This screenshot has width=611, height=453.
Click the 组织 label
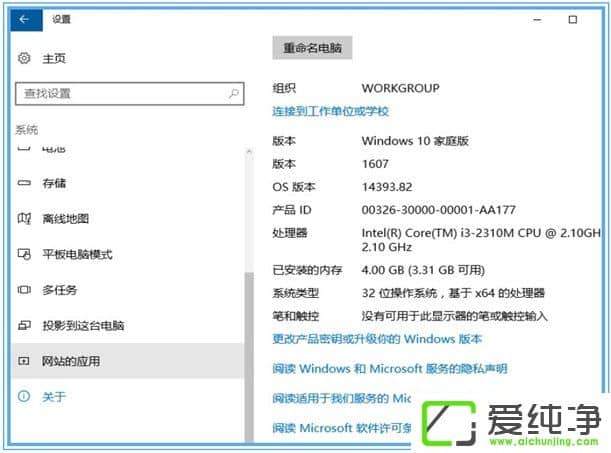(284, 88)
